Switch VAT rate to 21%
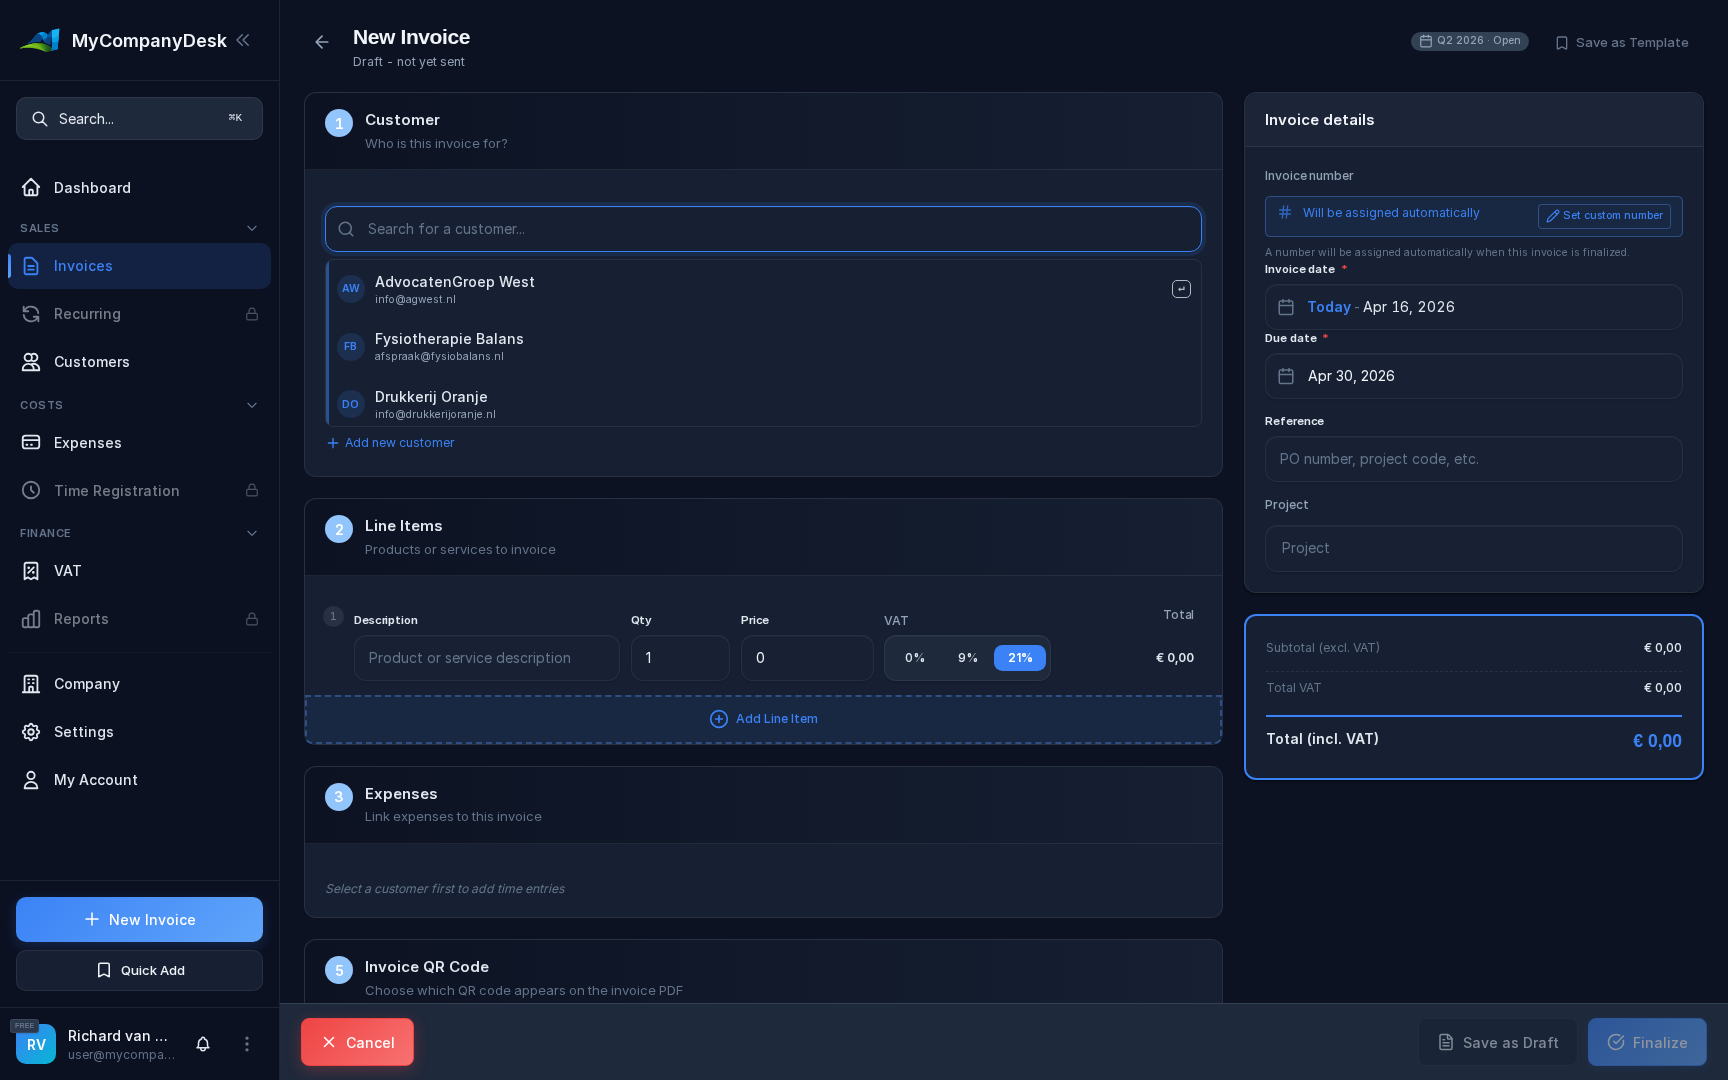This screenshot has width=1728, height=1080. 1019,658
